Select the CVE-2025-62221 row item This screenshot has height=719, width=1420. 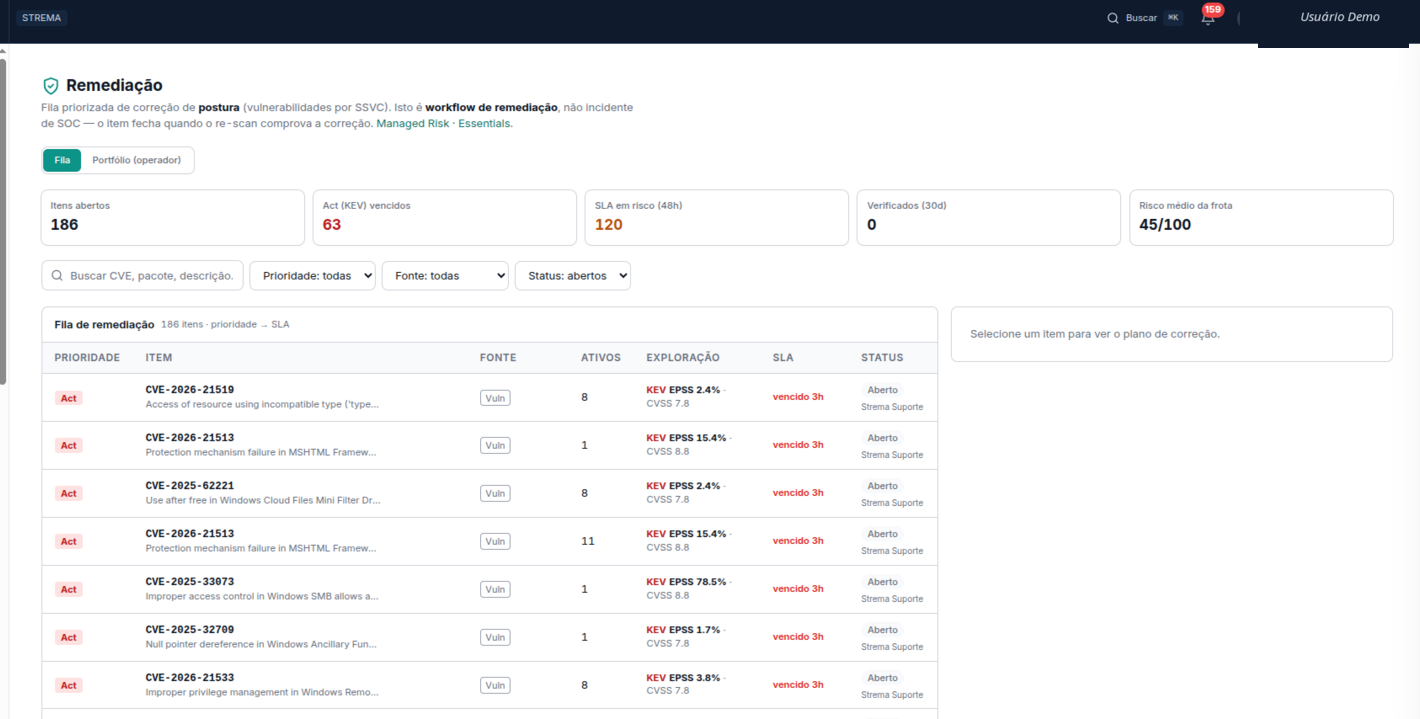pyautogui.click(x=490, y=493)
